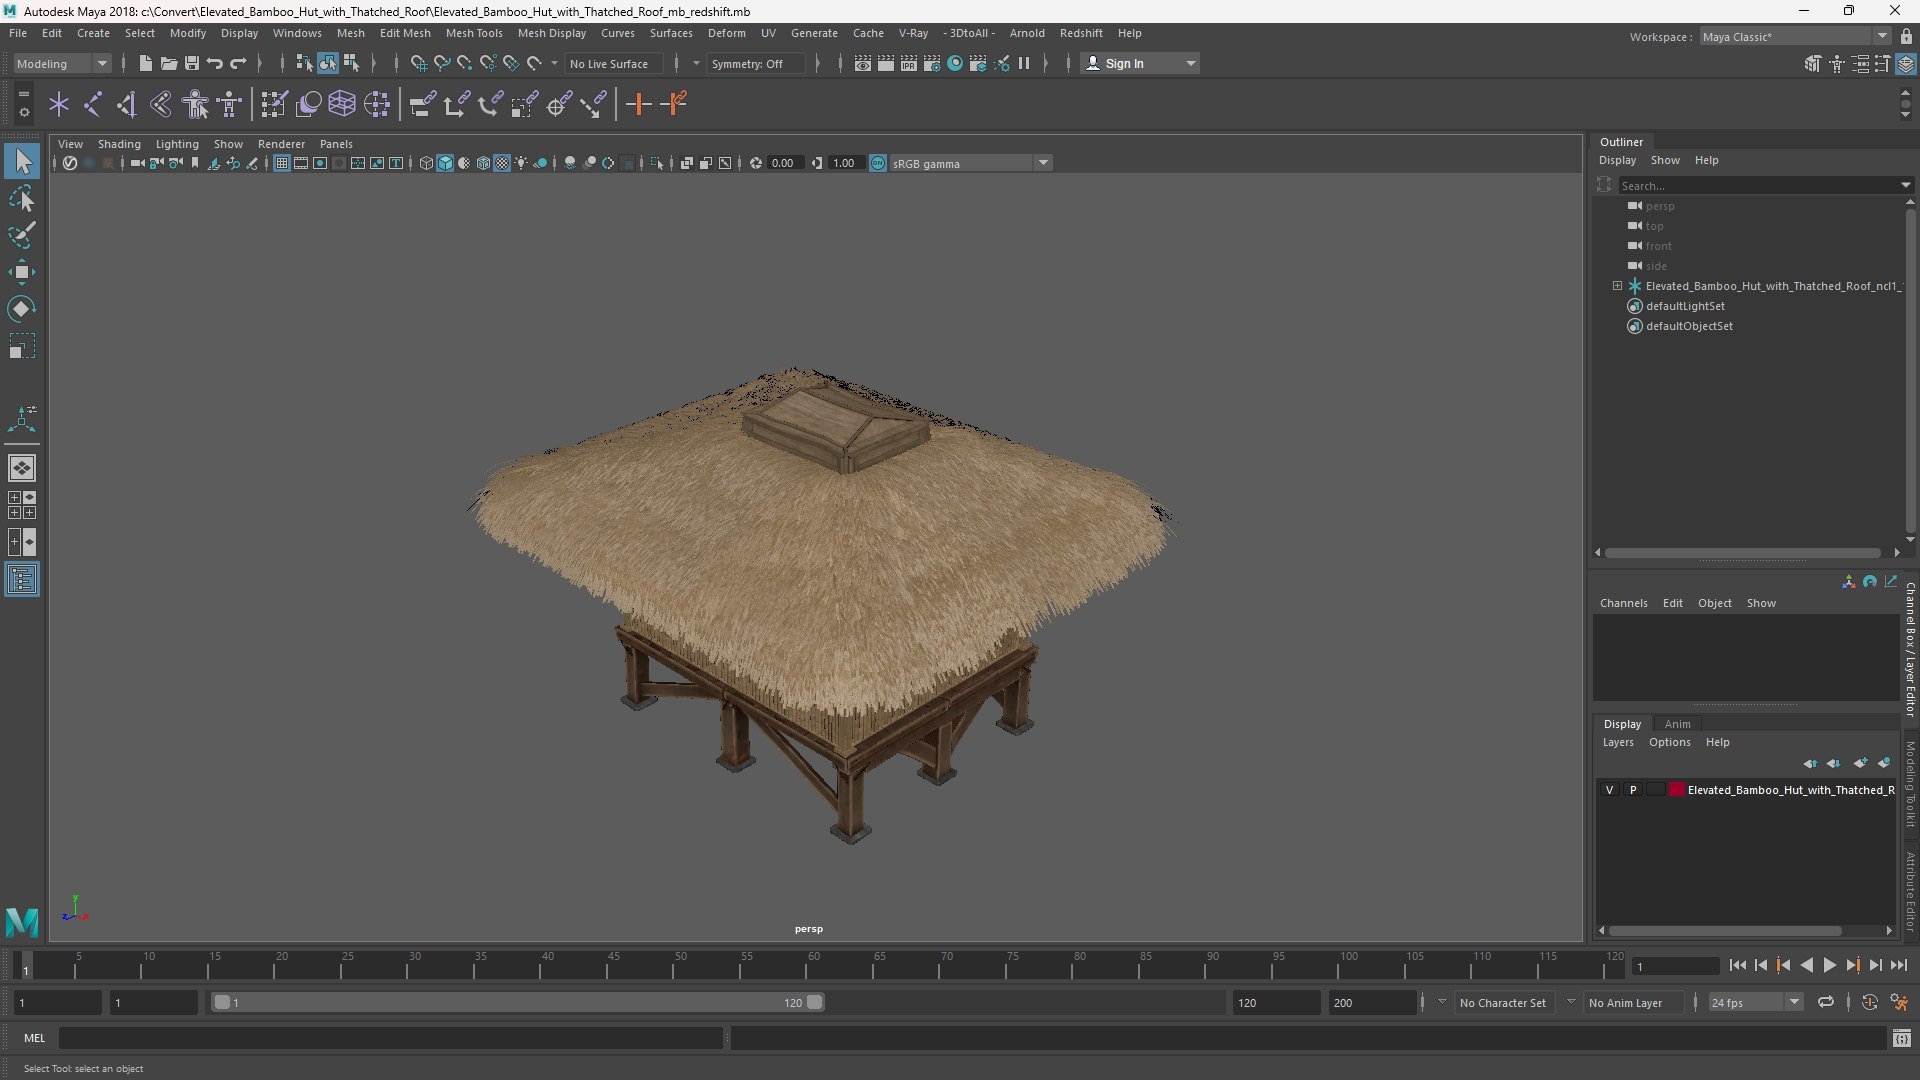1920x1080 pixels.
Task: Click create new layer icon in Layer Editor
Action: tap(1860, 763)
